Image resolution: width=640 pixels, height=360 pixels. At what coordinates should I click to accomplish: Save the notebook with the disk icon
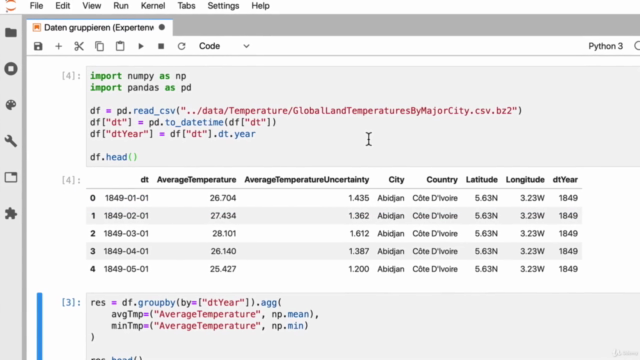(x=38, y=46)
